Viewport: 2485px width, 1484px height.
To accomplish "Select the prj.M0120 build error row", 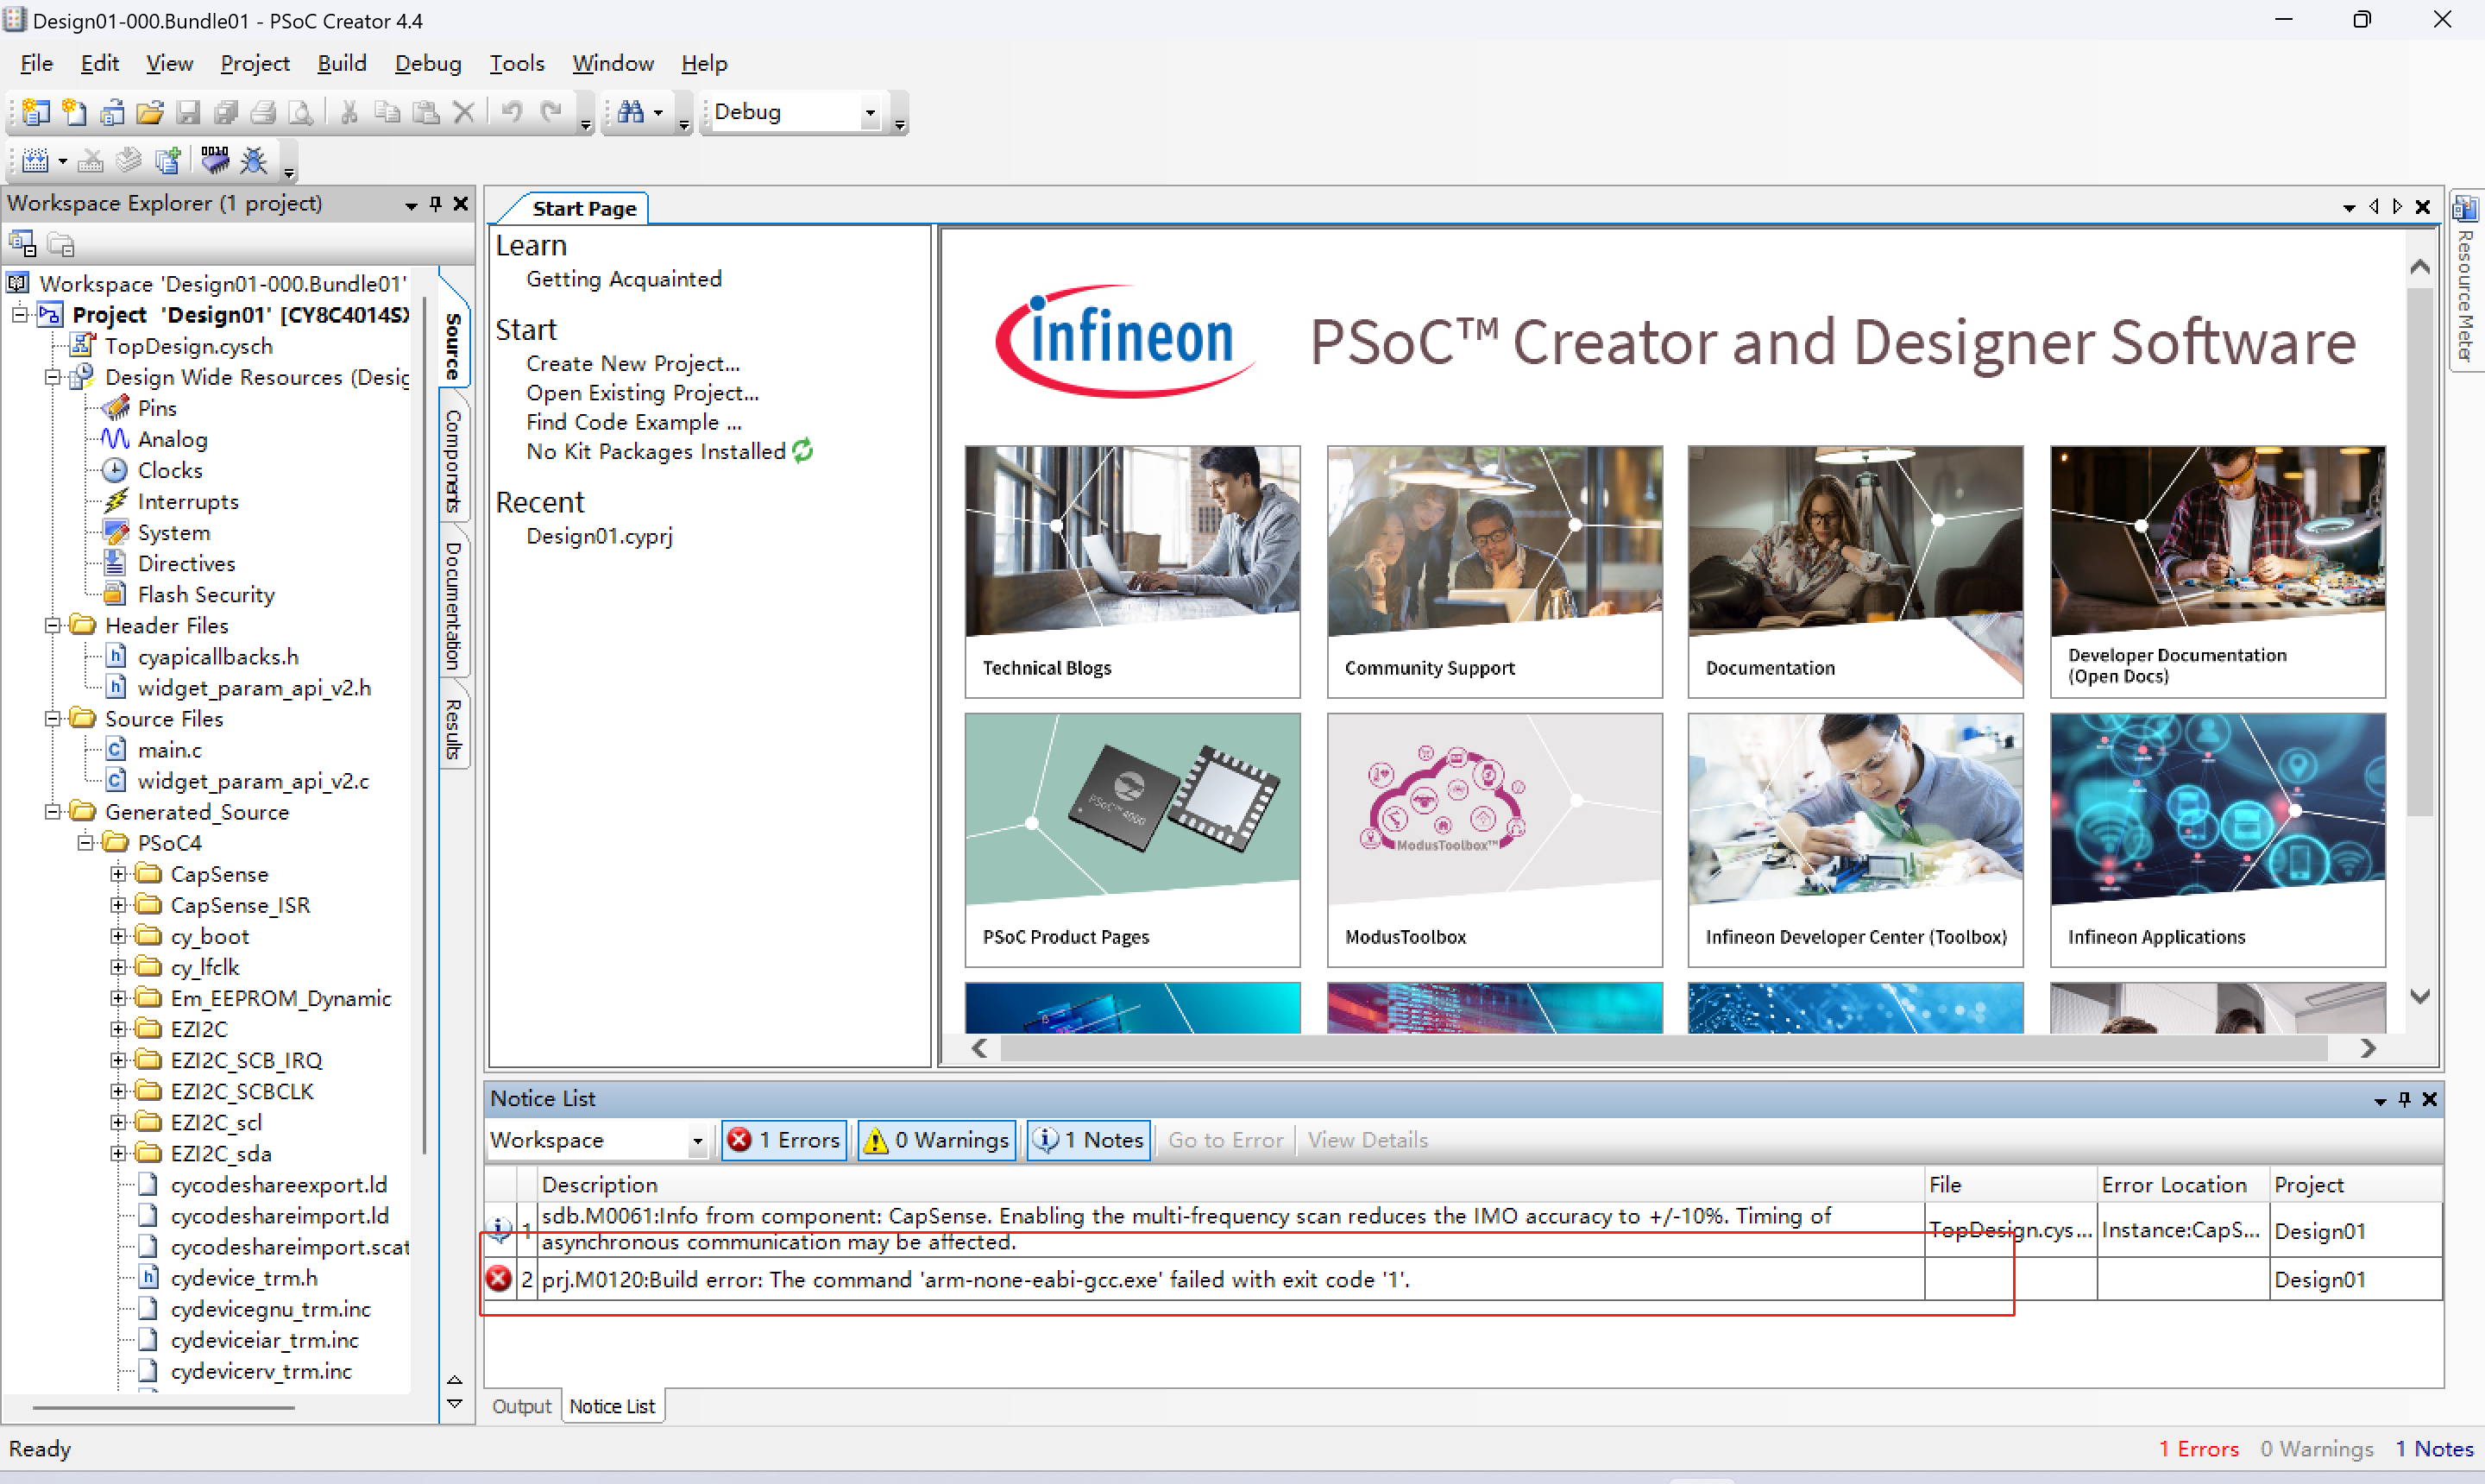I will click(1463, 1279).
